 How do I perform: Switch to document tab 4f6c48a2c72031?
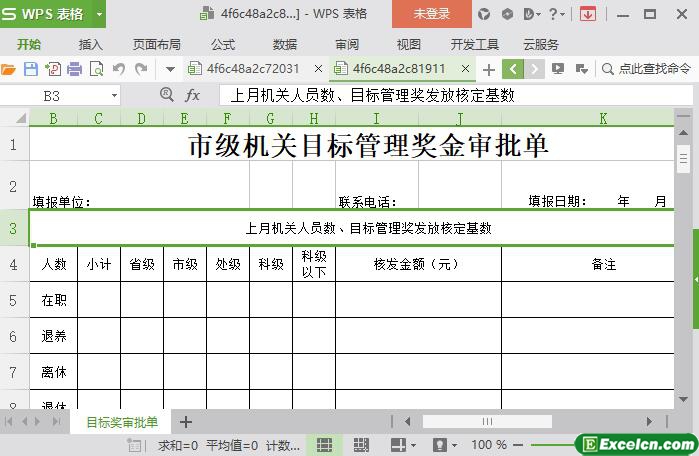253,69
